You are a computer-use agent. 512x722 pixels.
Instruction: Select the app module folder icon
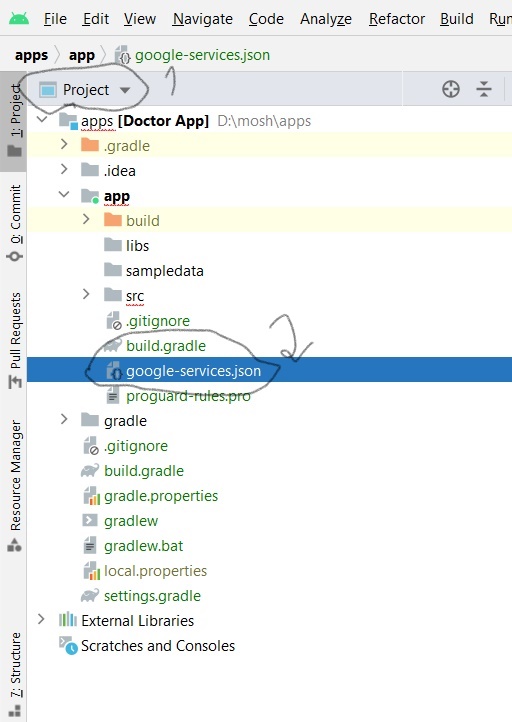(90, 196)
